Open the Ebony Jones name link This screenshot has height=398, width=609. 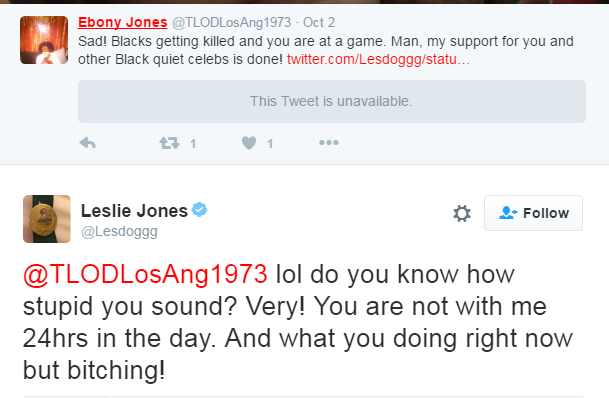click(x=122, y=22)
